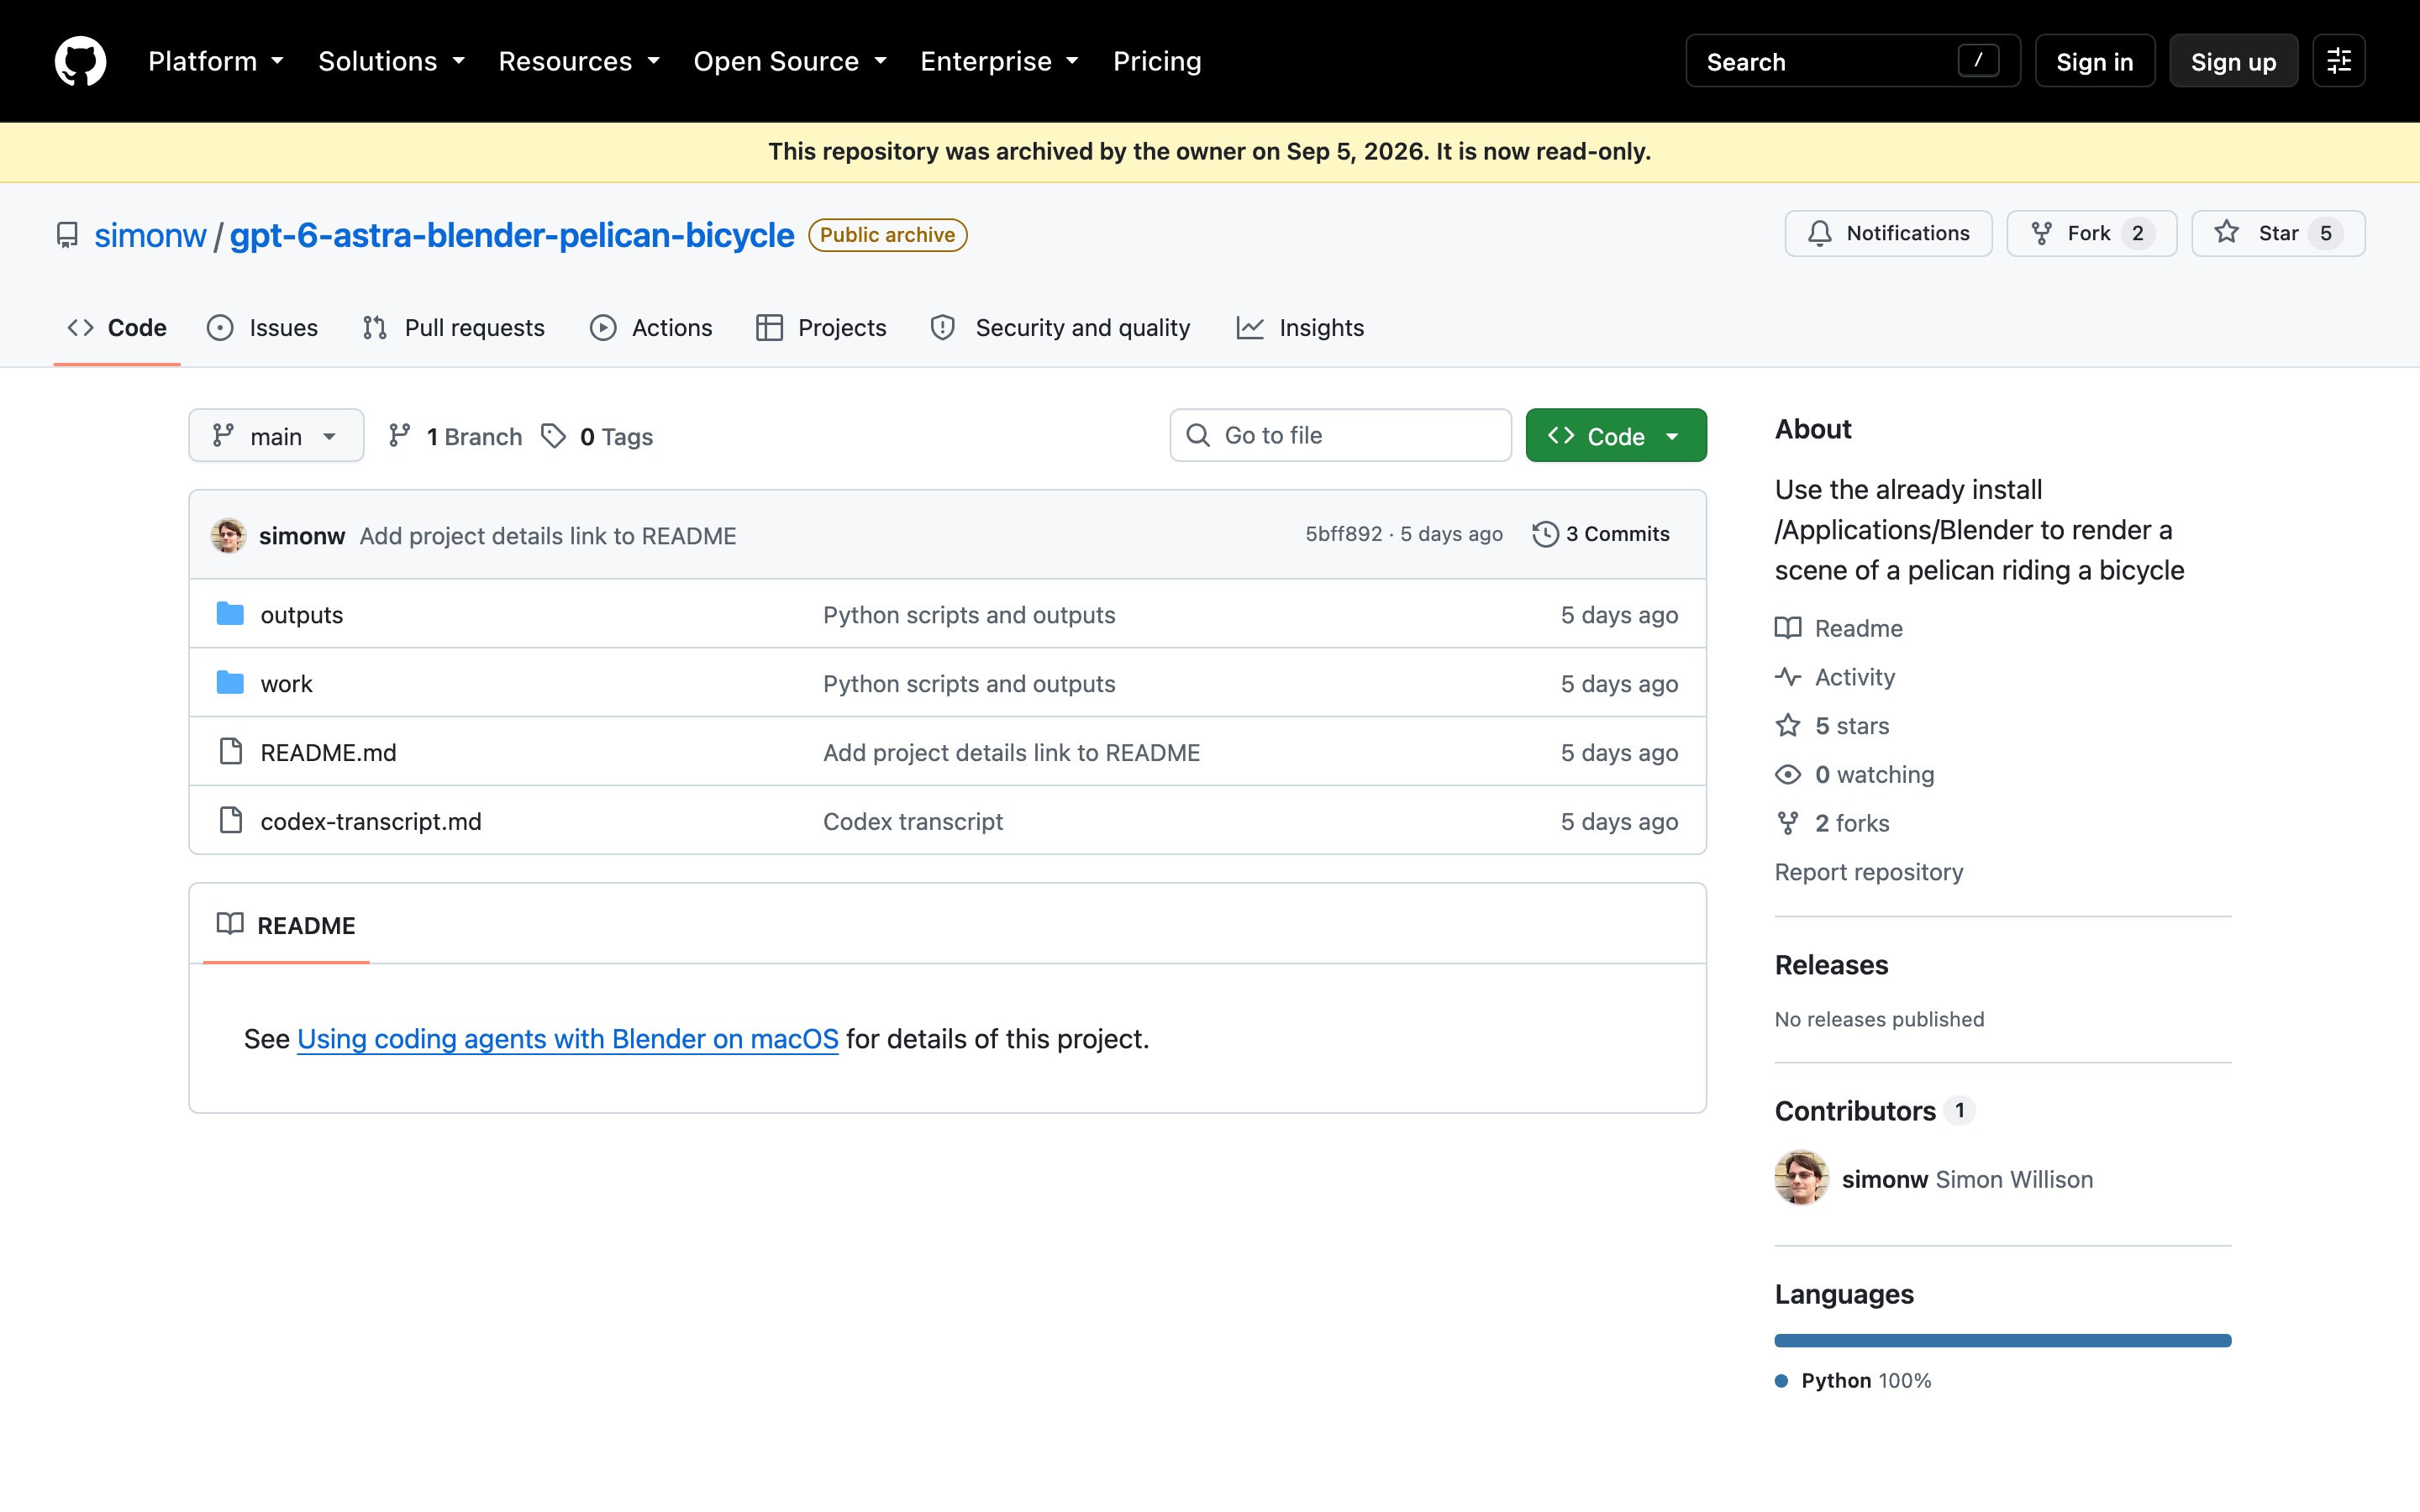Viewport: 2420px width, 1512px height.
Task: Click the branch icon next to 1 Branch
Action: point(400,436)
